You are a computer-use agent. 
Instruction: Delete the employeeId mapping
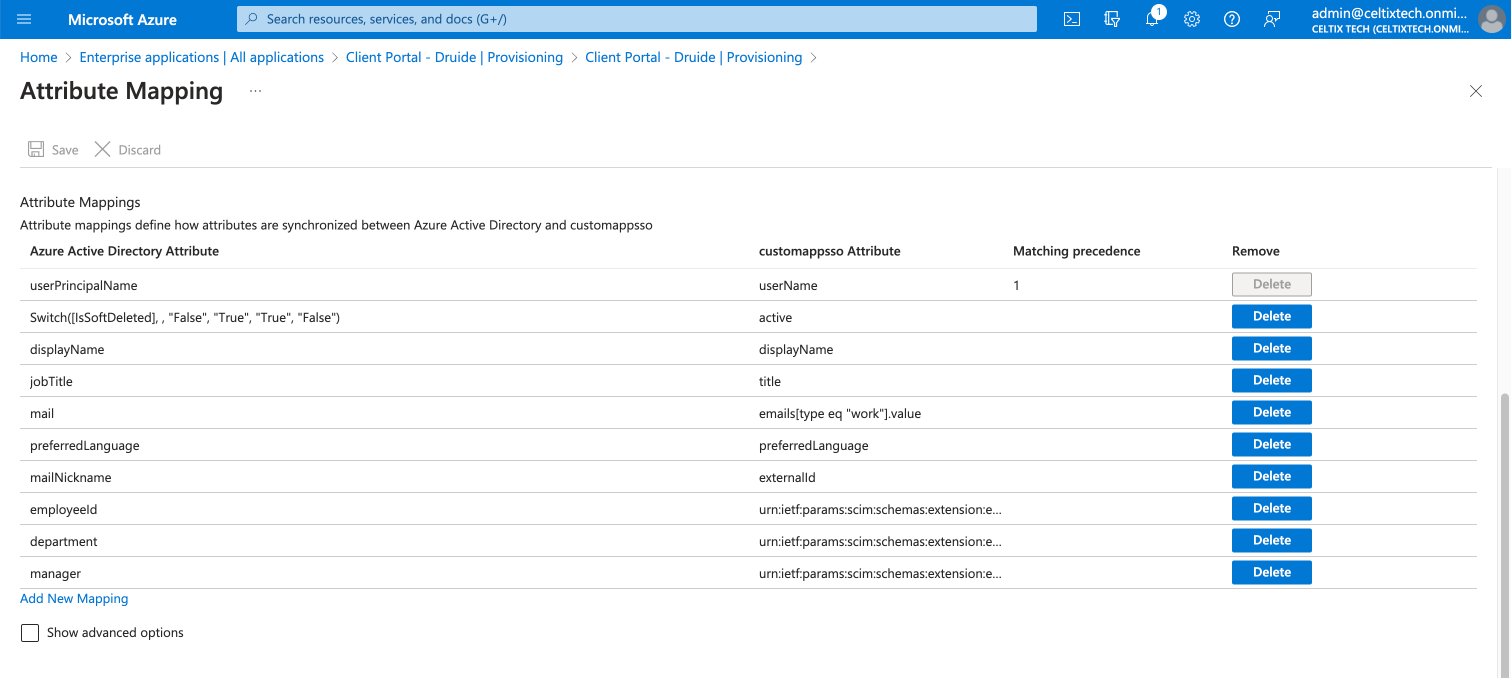click(x=1272, y=509)
